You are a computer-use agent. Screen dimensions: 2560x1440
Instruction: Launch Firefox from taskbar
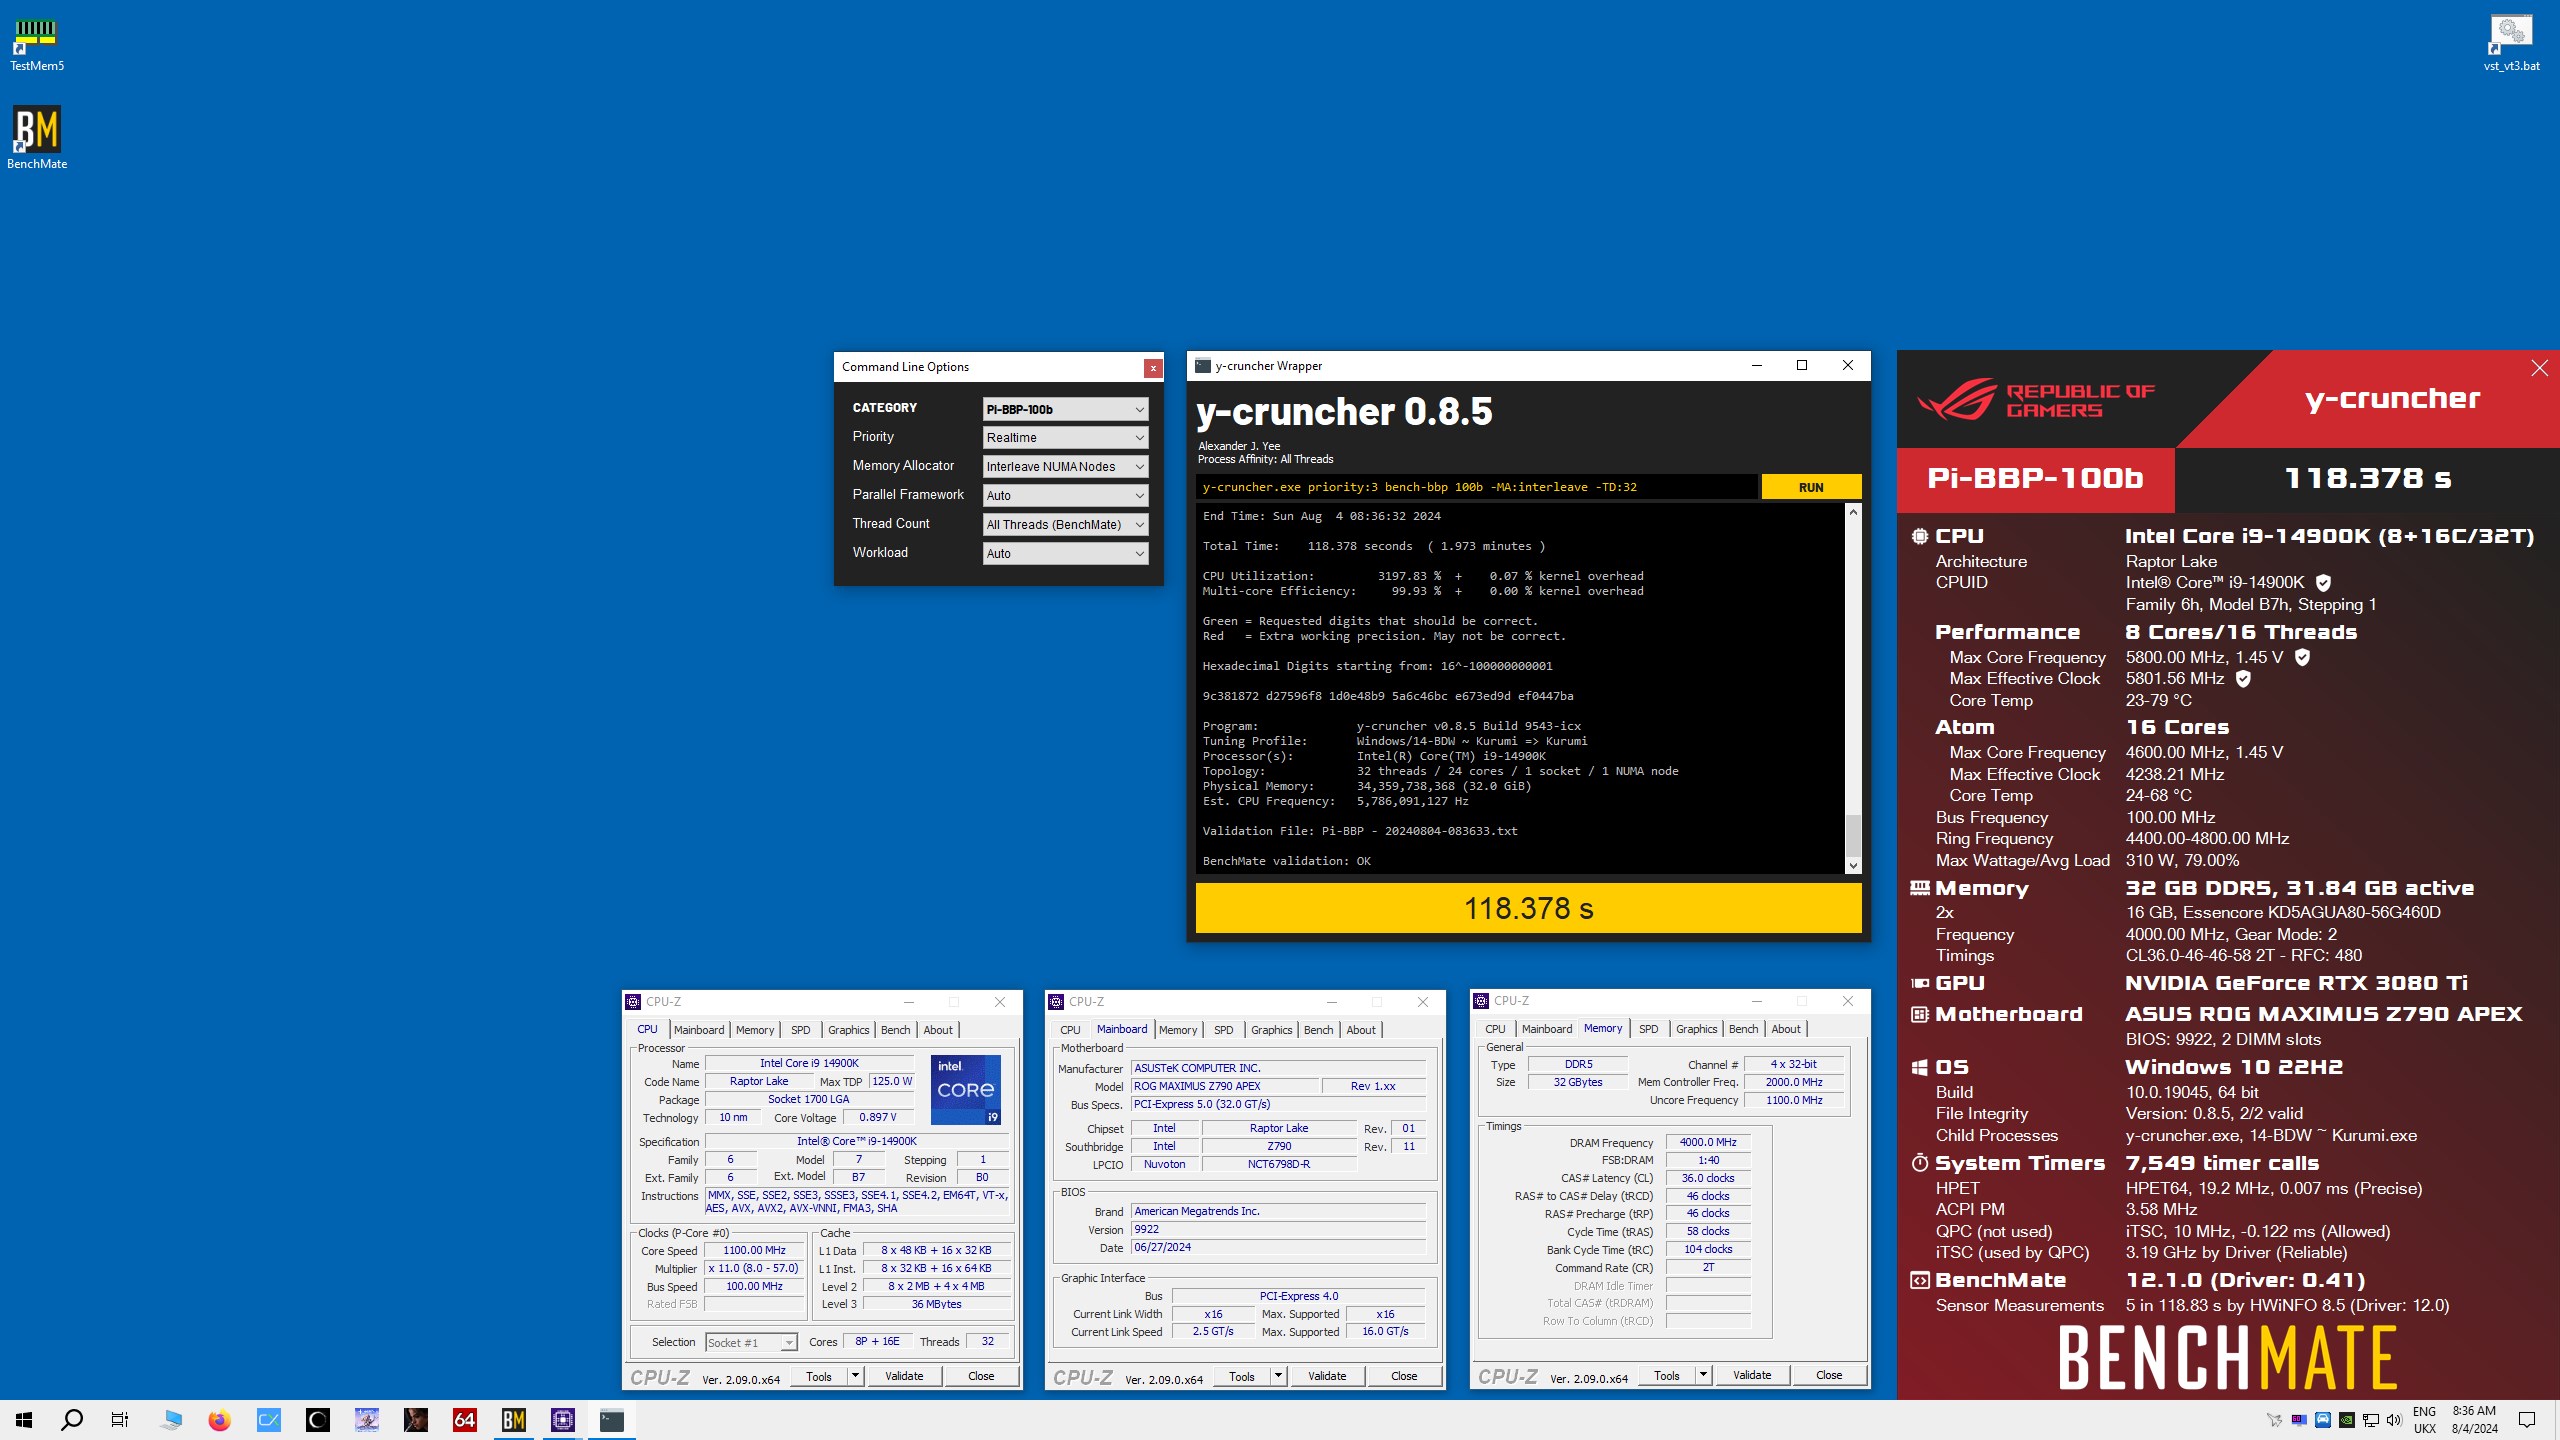pos(219,1420)
